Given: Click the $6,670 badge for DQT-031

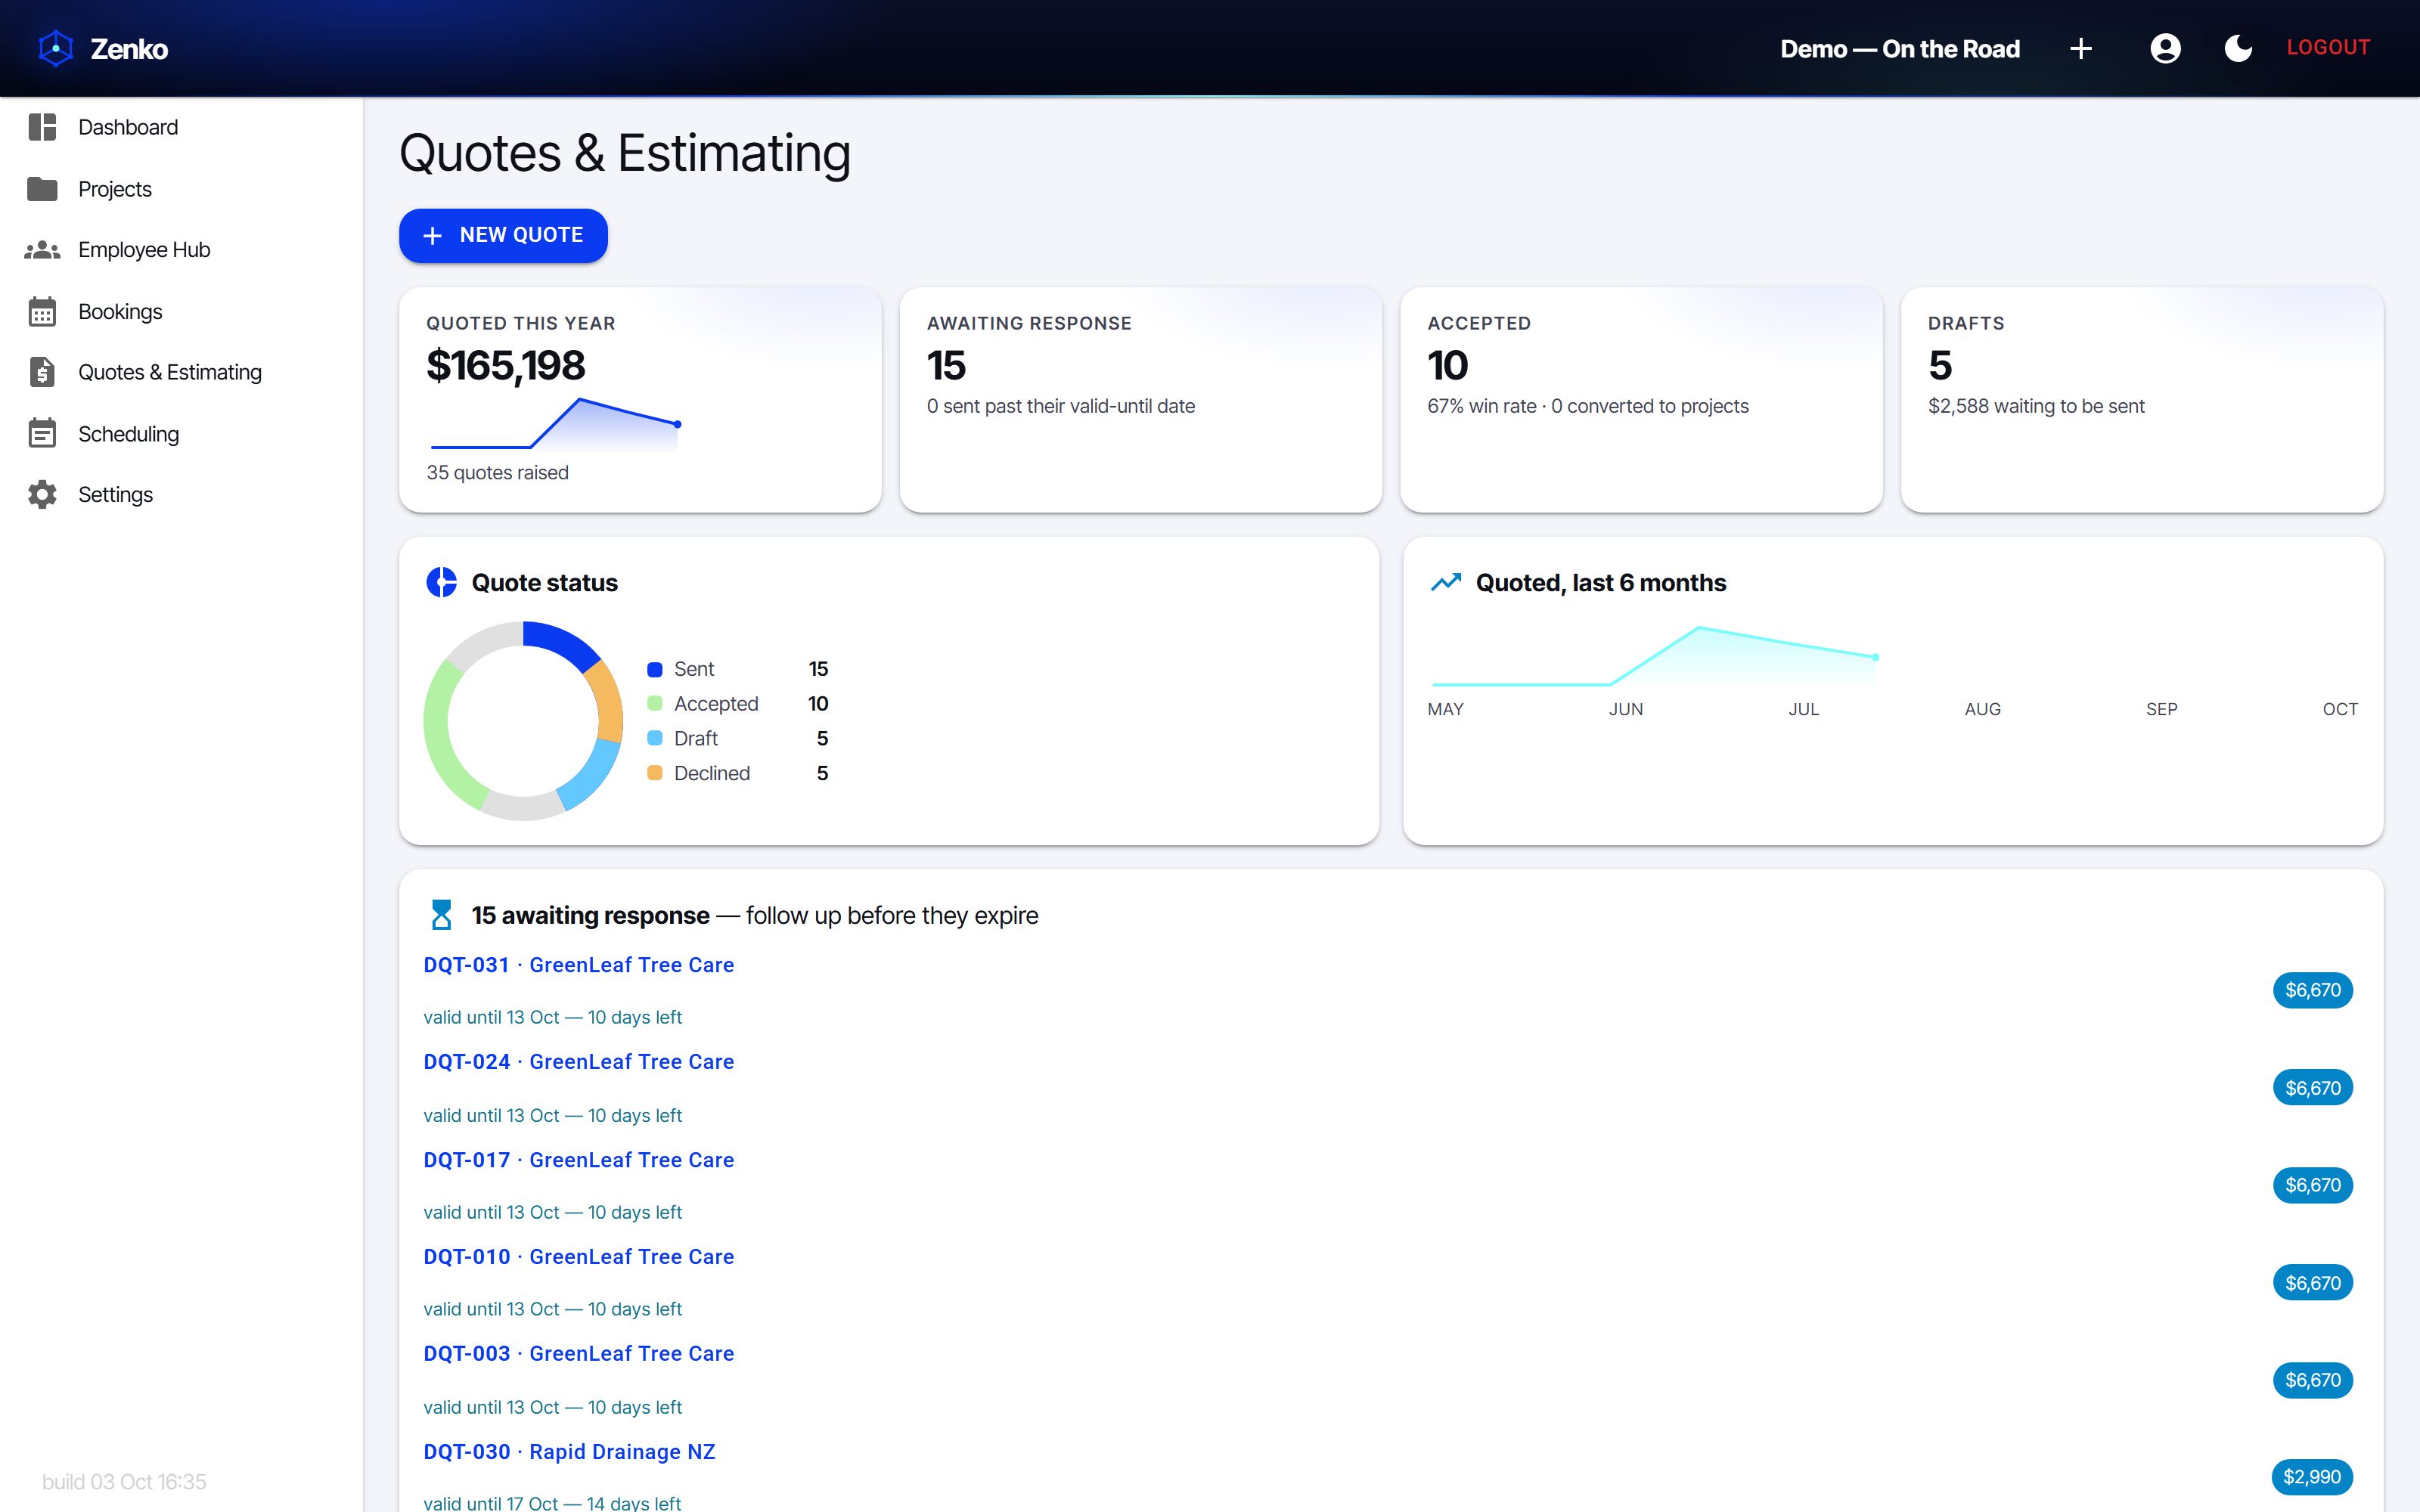Looking at the screenshot, I should 2312,990.
